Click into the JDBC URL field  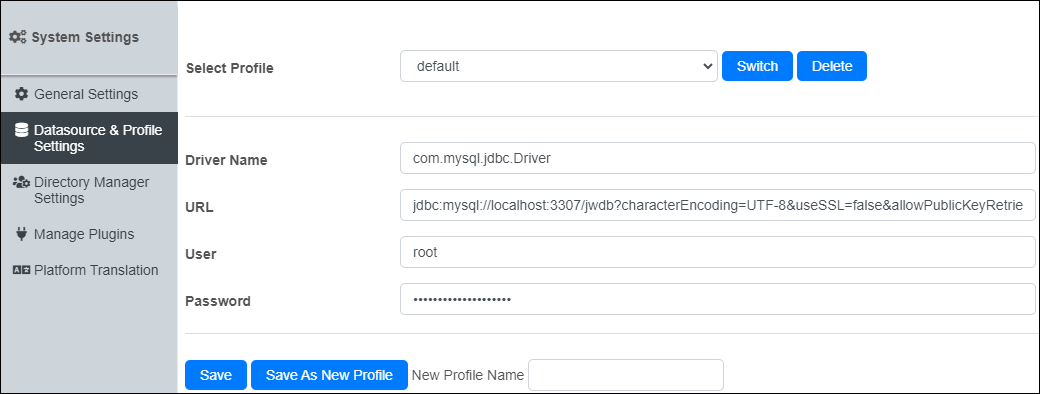[718, 205]
